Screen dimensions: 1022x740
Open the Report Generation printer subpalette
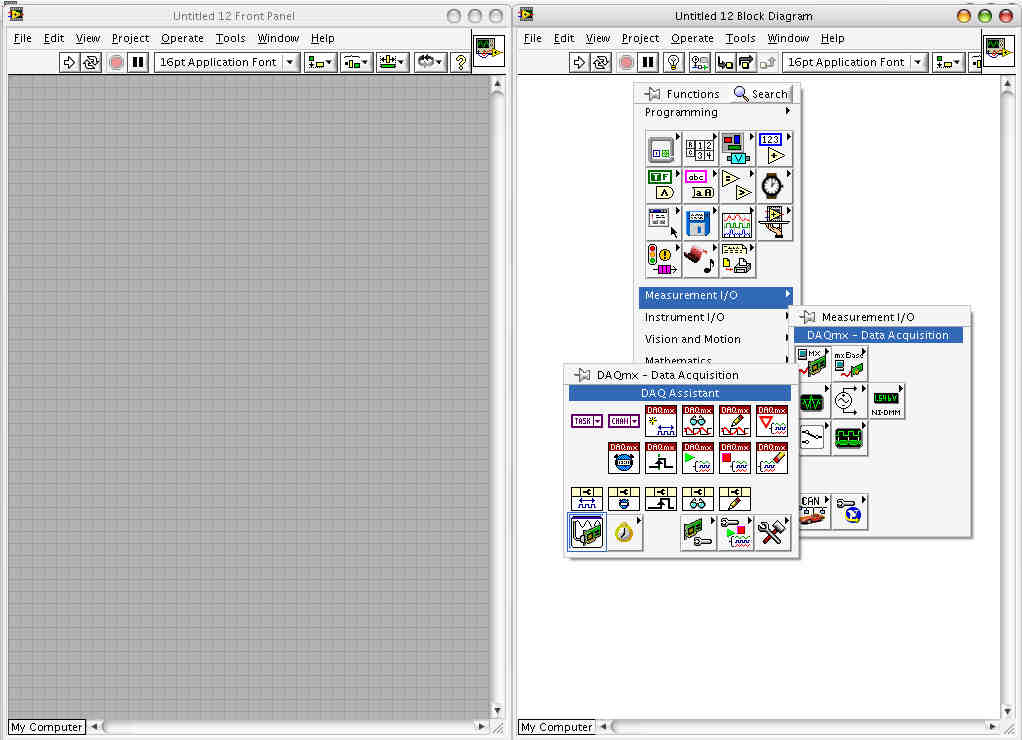click(x=736, y=260)
